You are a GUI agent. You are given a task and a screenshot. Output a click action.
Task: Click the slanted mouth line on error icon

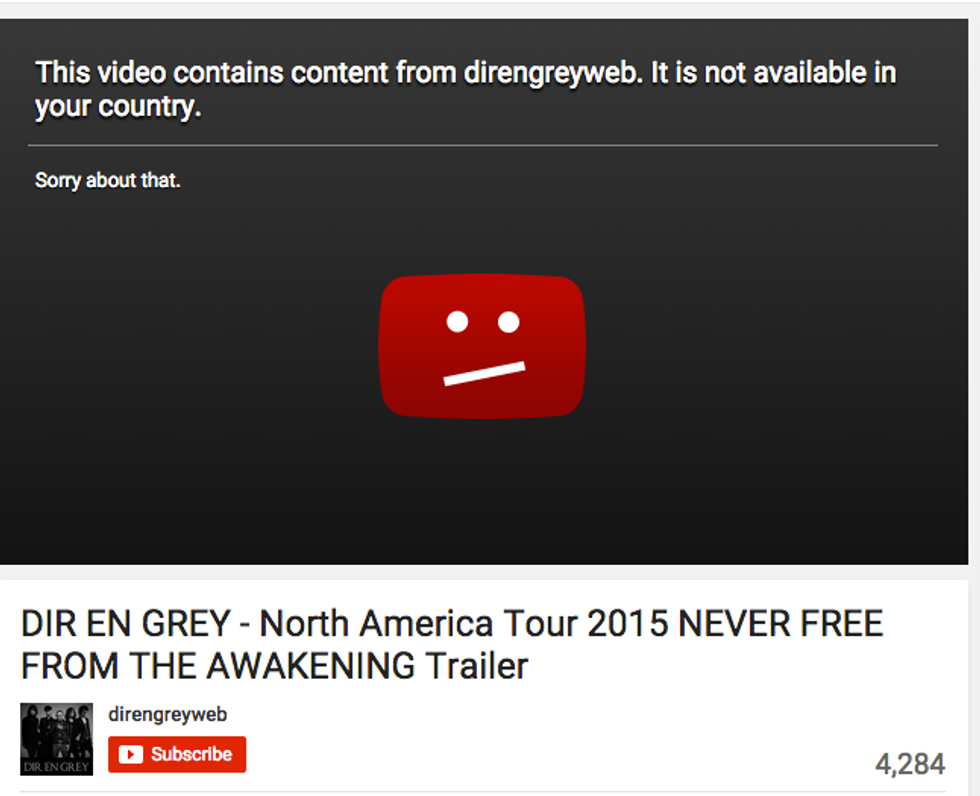tap(484, 373)
